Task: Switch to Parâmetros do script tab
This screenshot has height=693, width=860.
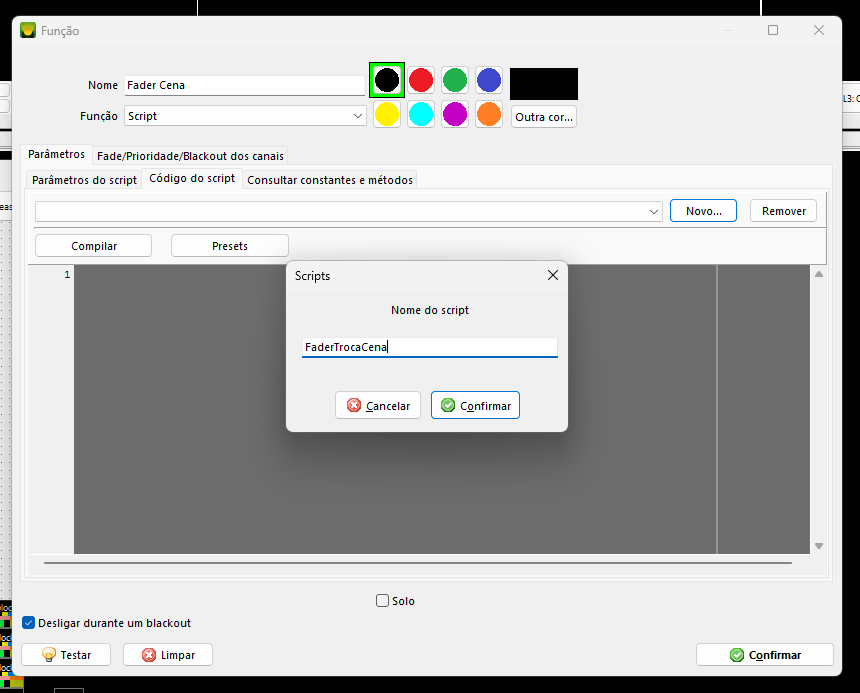Action: pos(84,180)
